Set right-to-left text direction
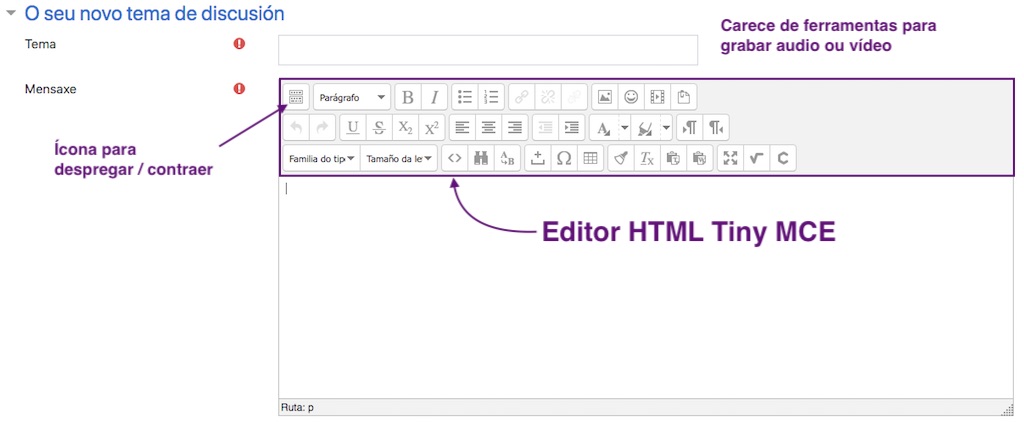Image resolution: width=1024 pixels, height=422 pixels. point(716,128)
